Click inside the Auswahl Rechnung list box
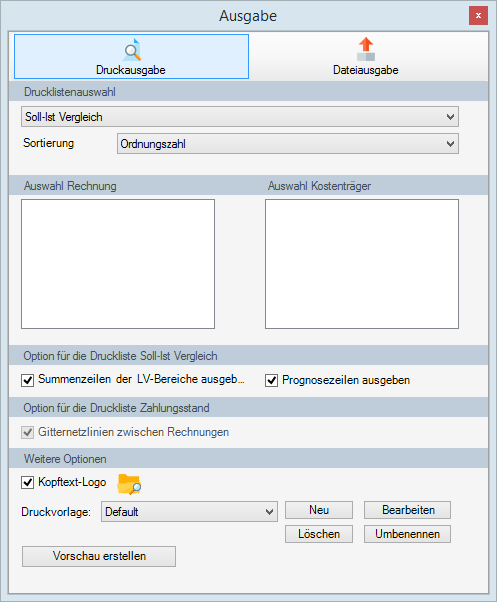This screenshot has width=497, height=602. (118, 264)
